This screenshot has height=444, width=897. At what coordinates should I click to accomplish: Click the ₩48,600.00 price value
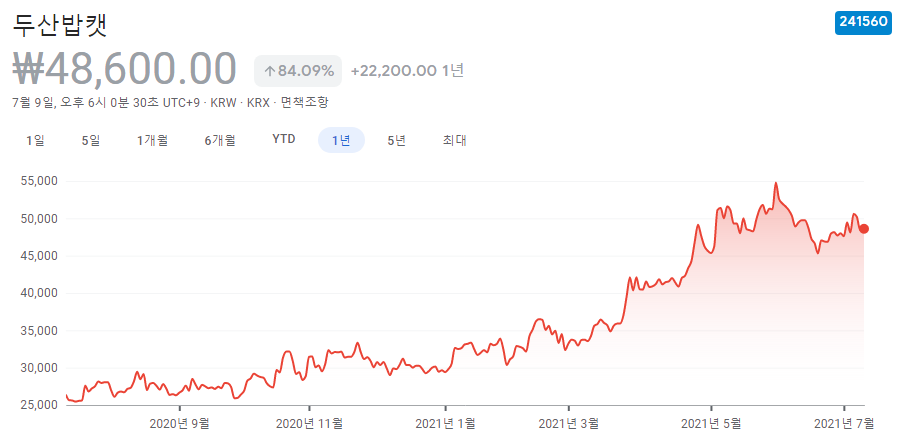point(124,70)
